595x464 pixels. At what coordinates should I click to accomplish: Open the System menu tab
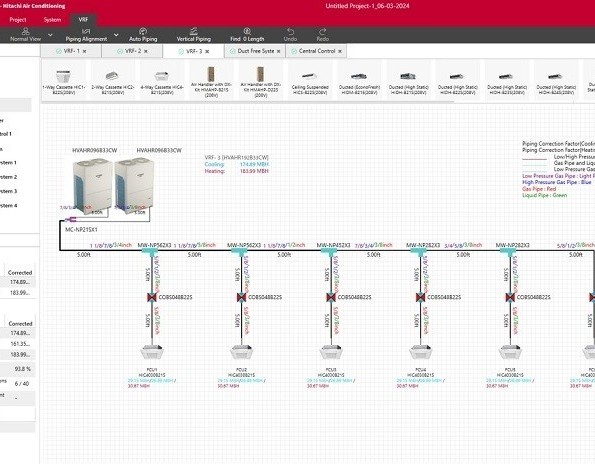(52, 20)
